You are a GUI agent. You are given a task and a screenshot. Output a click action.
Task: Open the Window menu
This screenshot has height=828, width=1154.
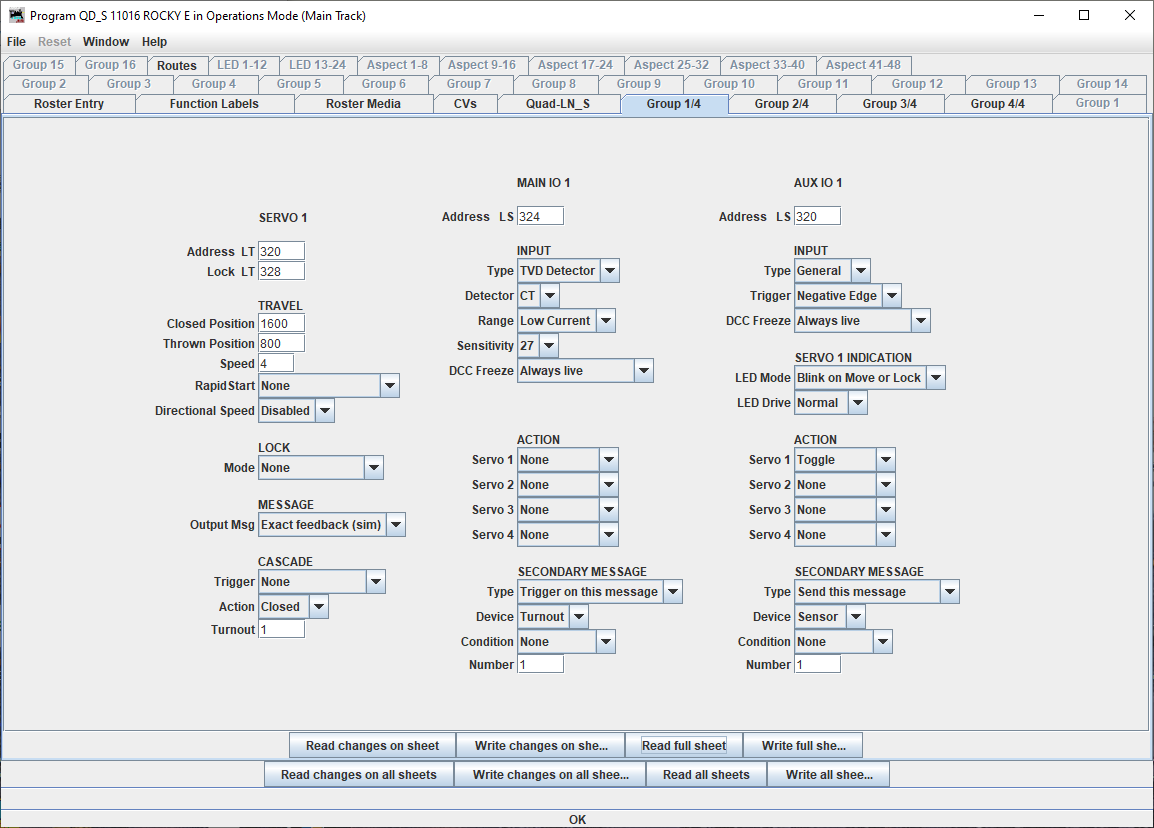[x=106, y=42]
